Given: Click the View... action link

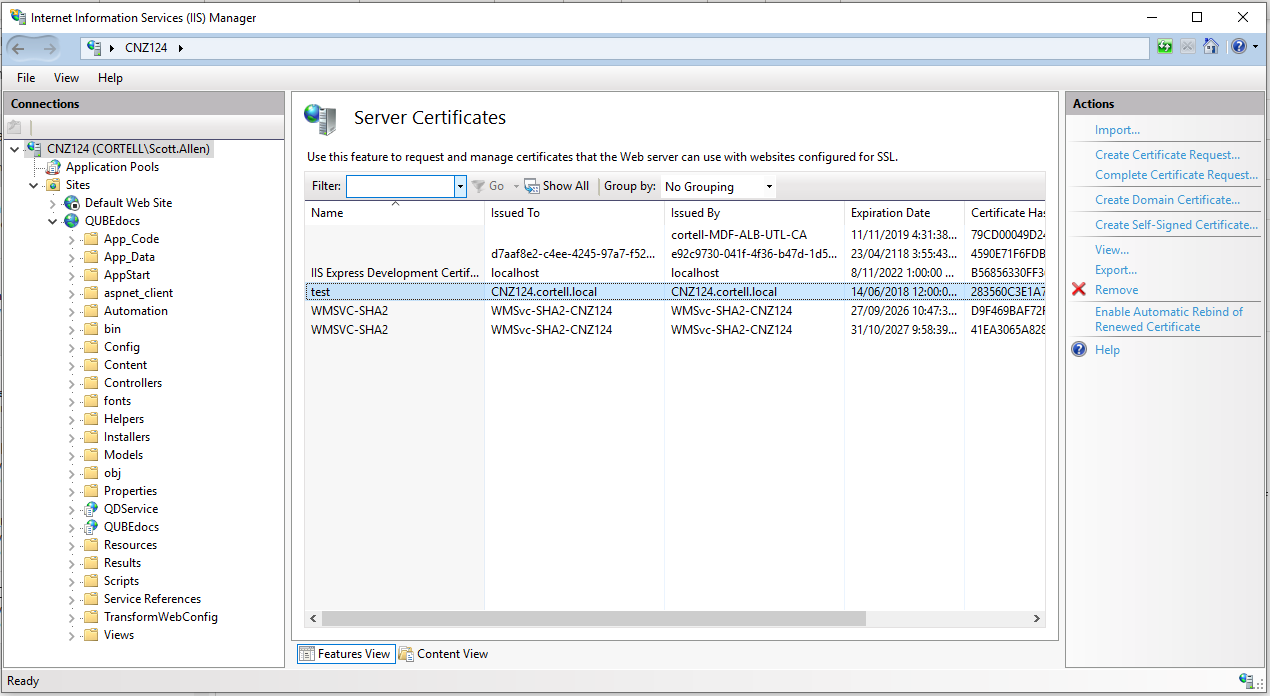Looking at the screenshot, I should (1111, 250).
